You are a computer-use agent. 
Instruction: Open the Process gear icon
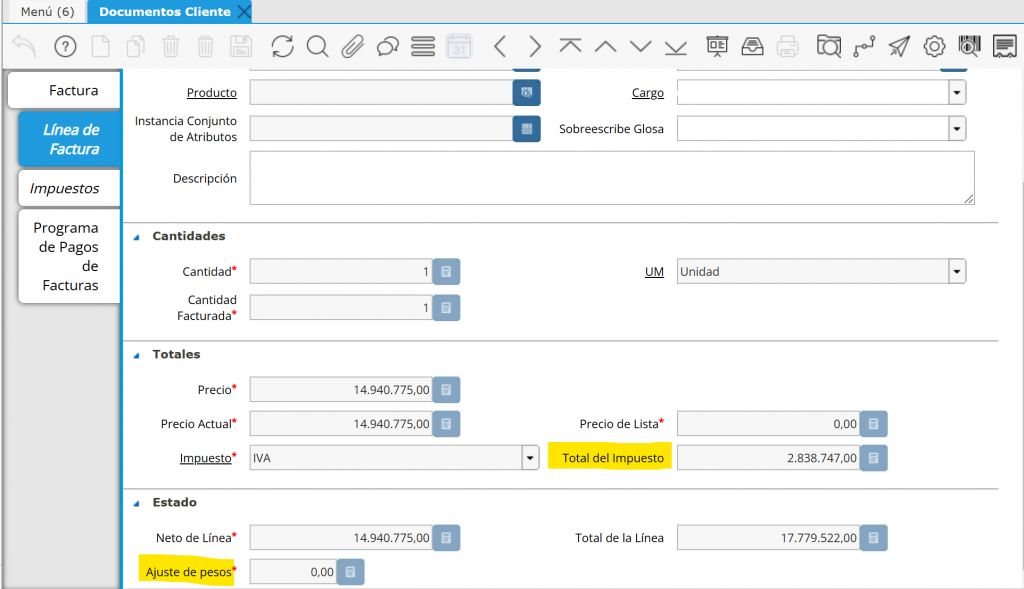pyautogui.click(x=935, y=46)
